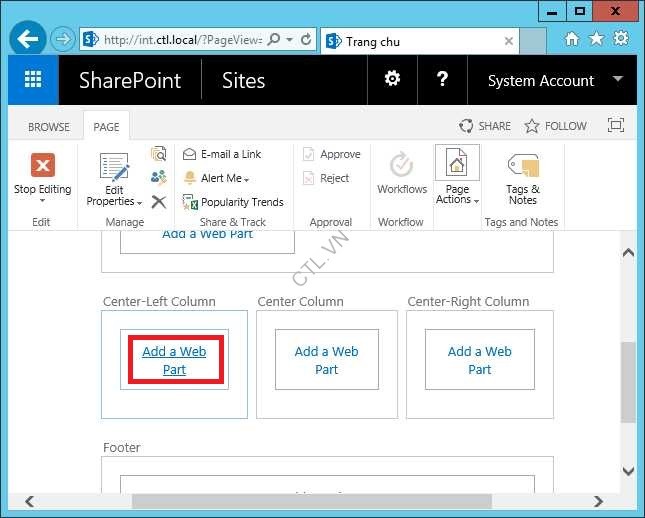Viewport: 645px width, 518px height.
Task: Select the PAGE ribbon tab
Action: click(x=106, y=127)
